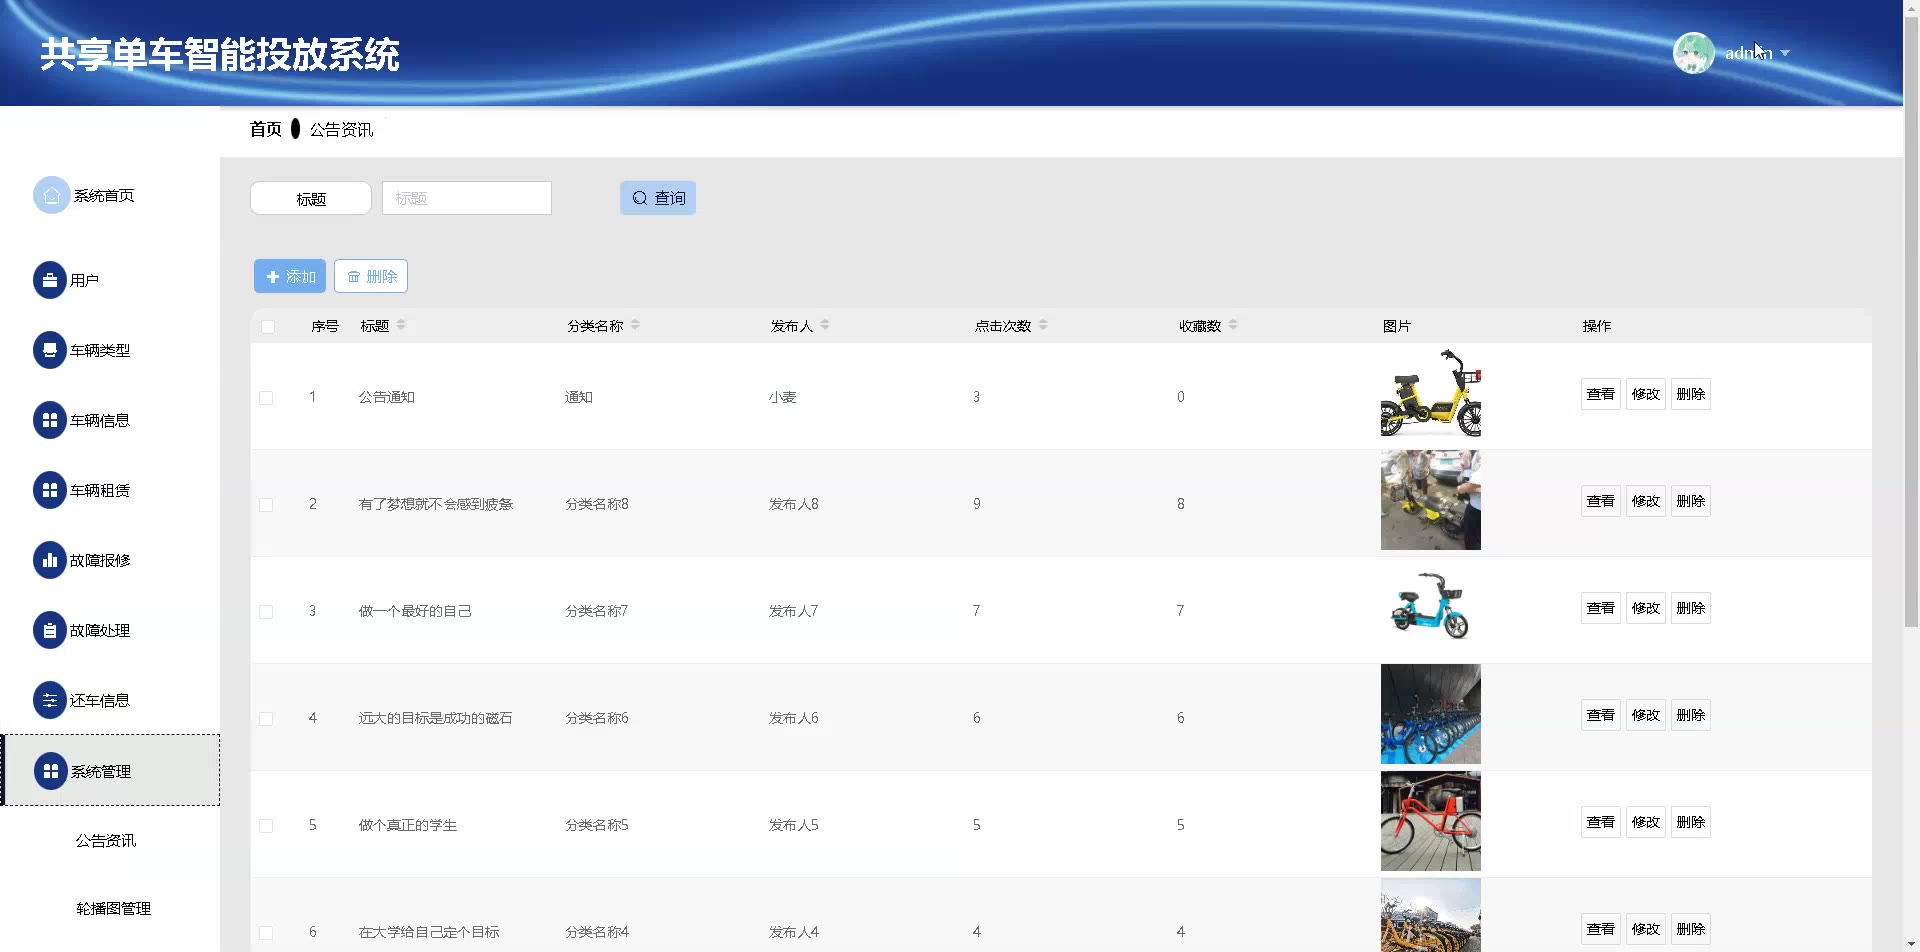Click the 故障报修 bar chart icon
1920x952 pixels.
point(49,560)
